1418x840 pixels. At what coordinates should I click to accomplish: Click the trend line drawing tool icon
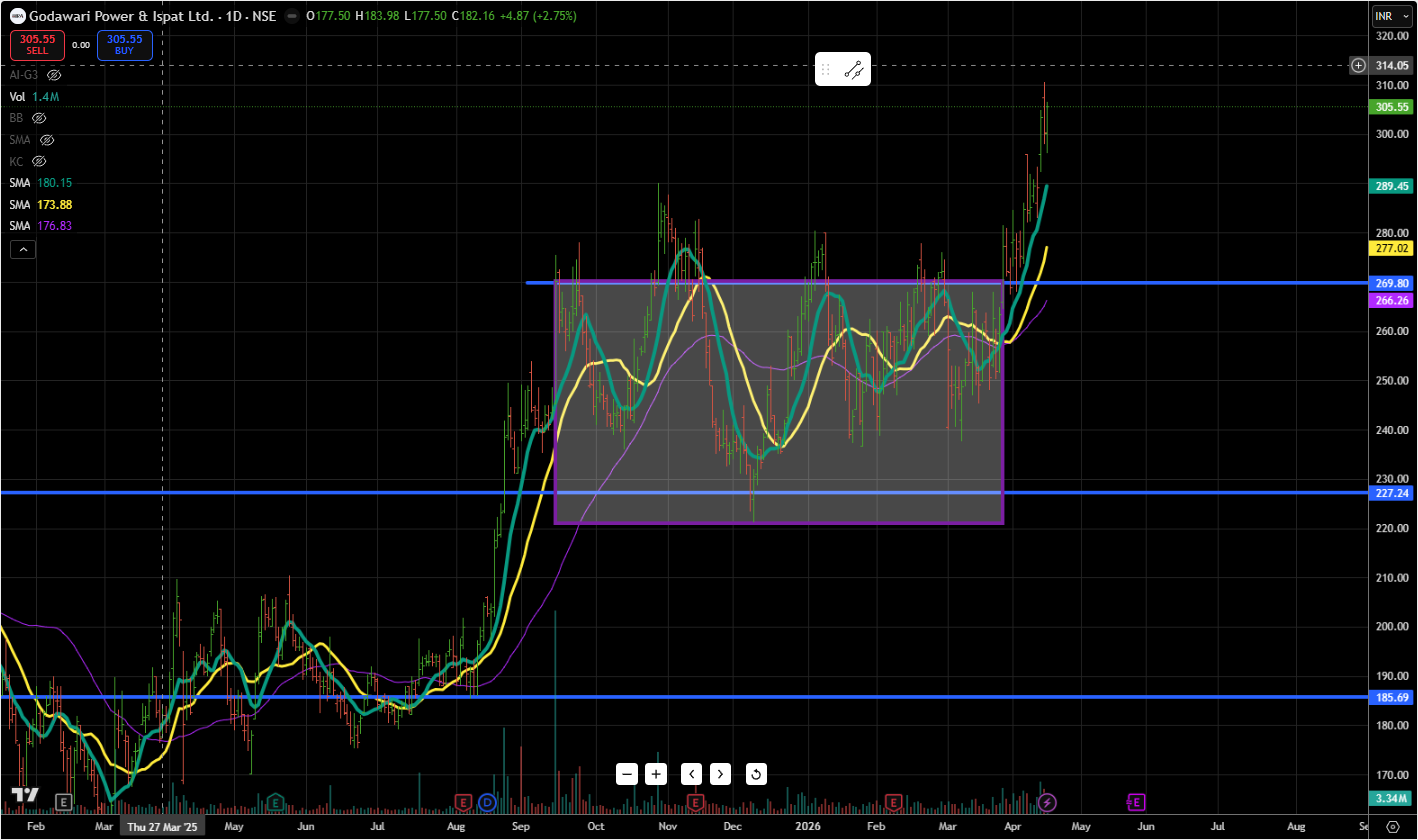click(x=854, y=69)
